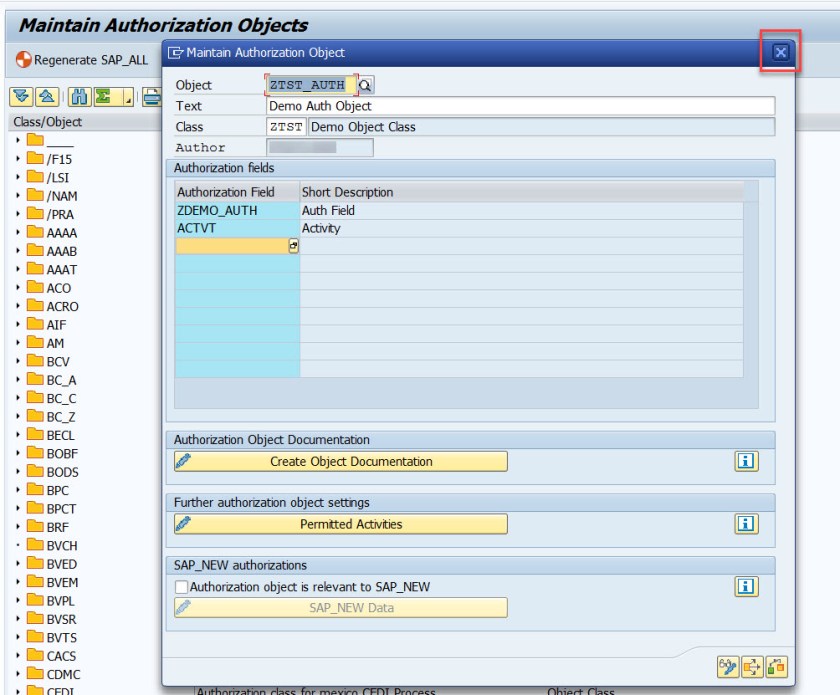Open Find with the binoculars icon
840x695 pixels.
[79, 96]
